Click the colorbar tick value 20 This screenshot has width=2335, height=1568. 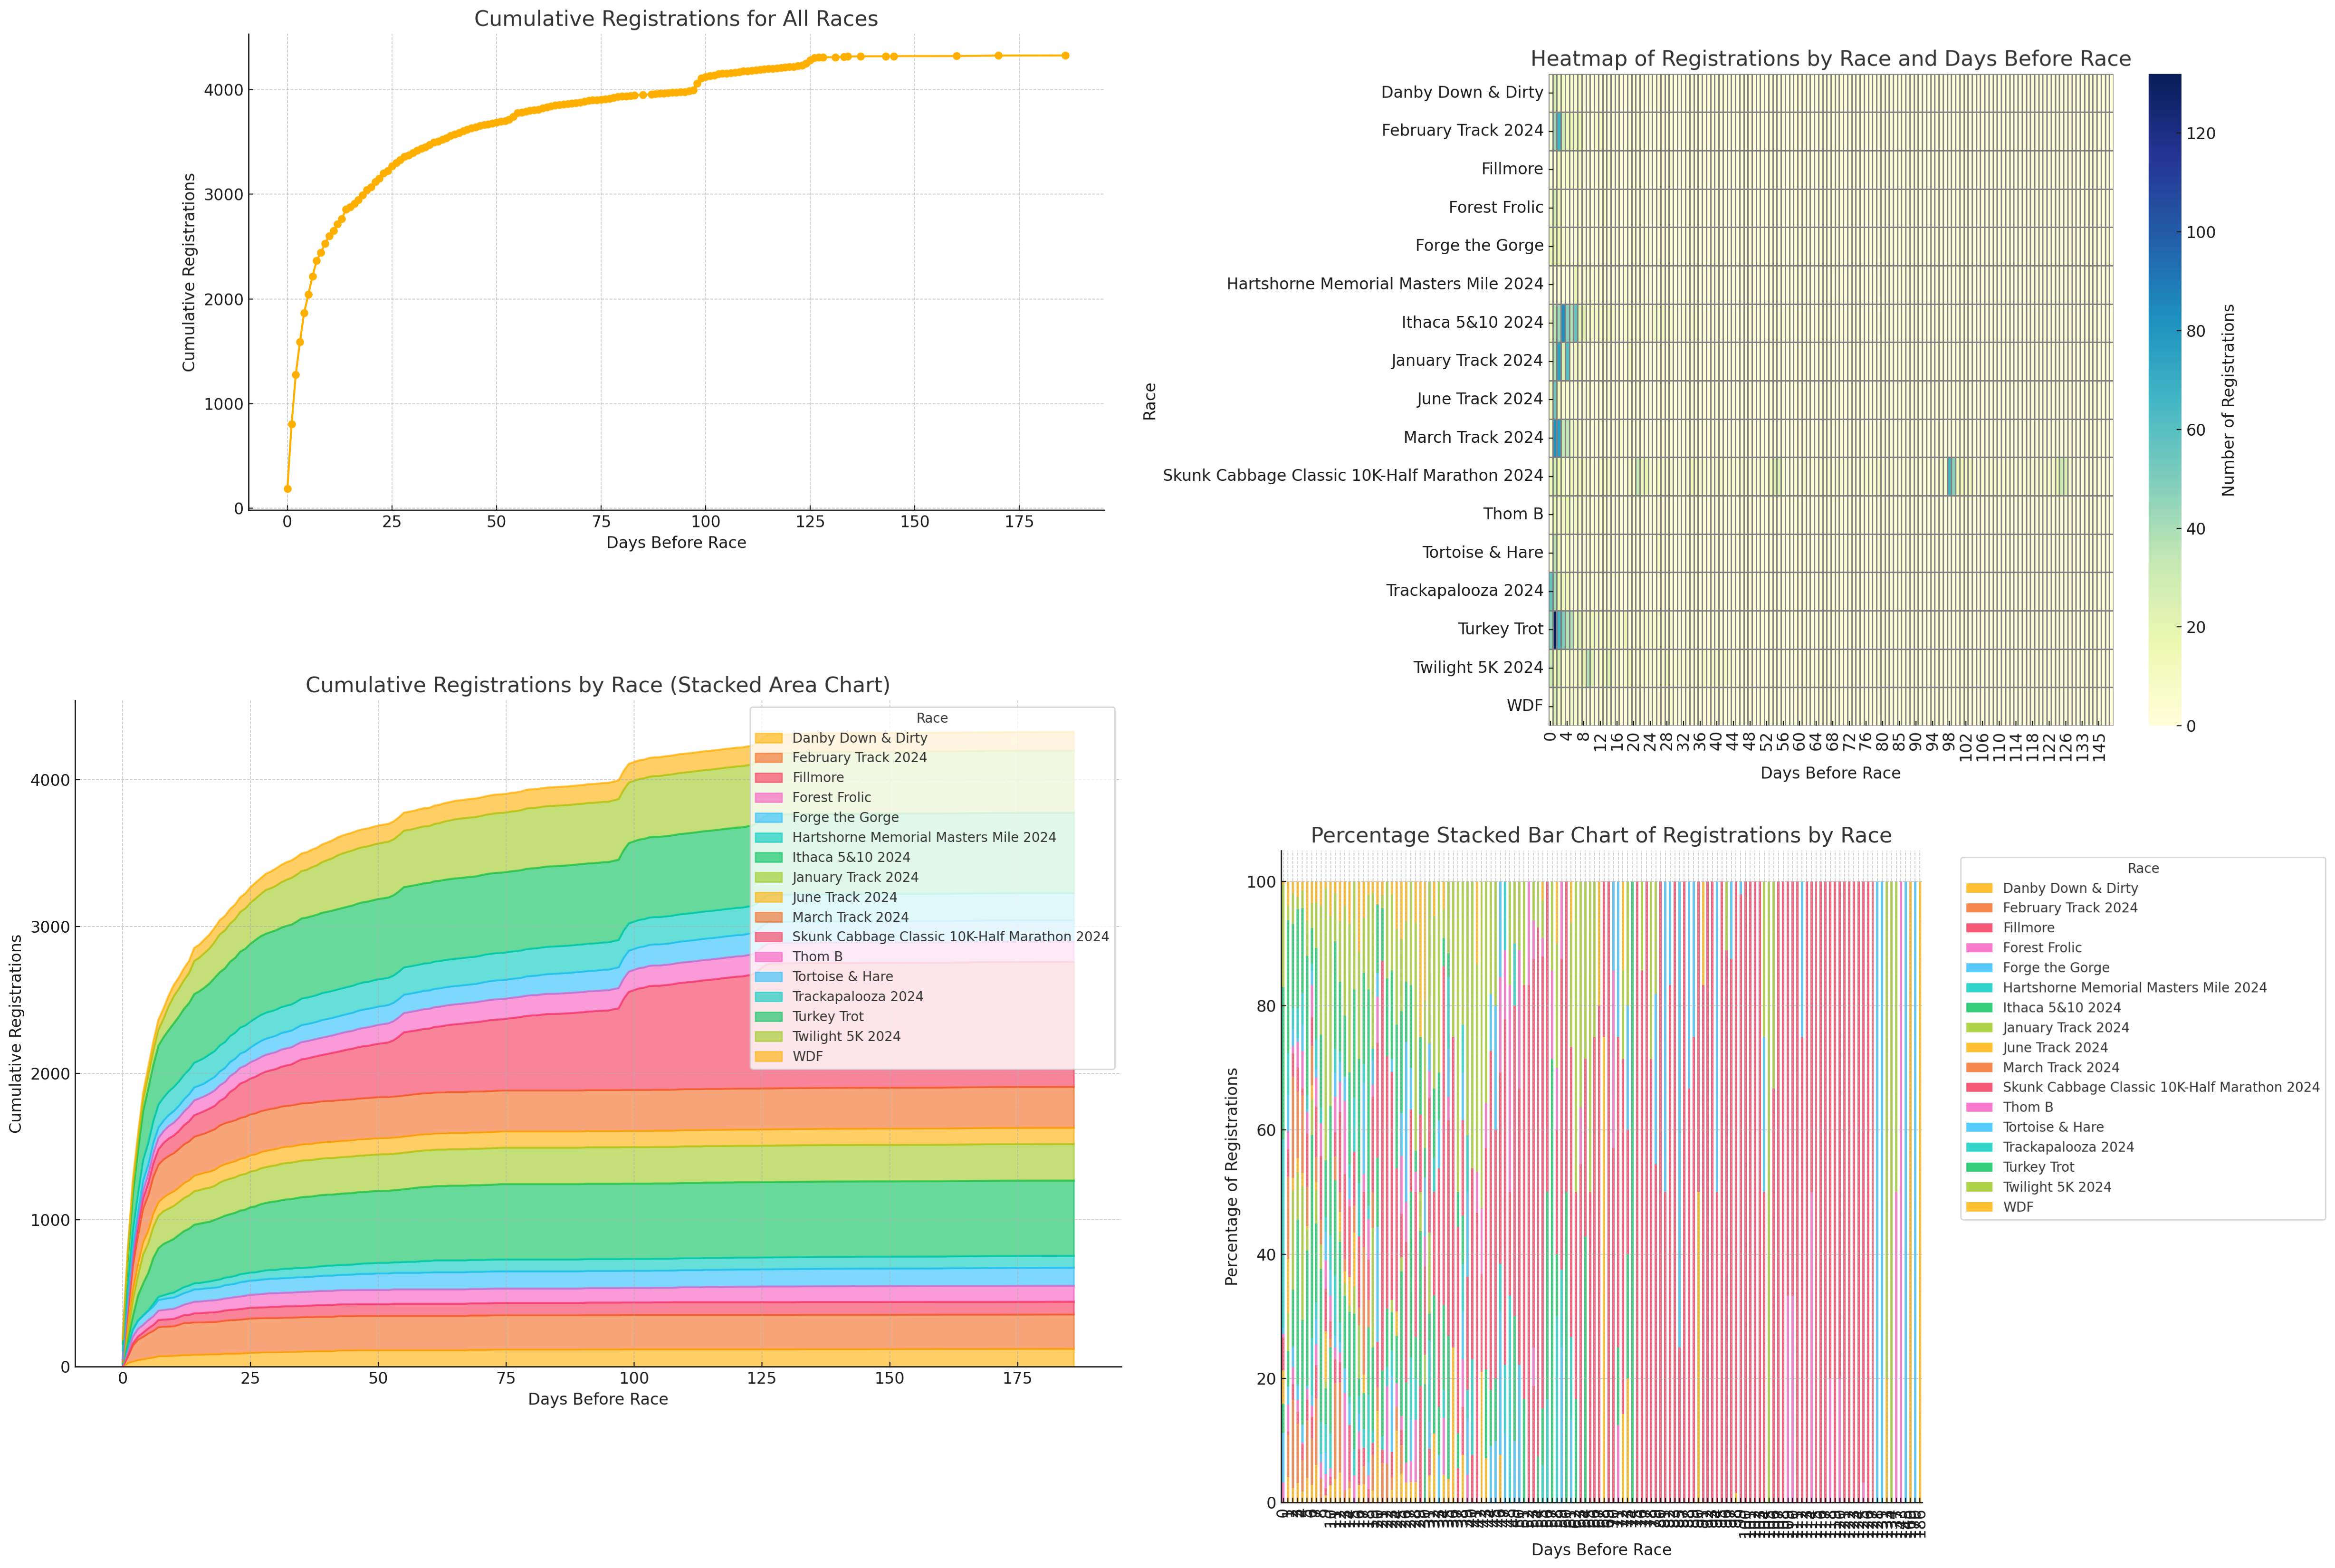pos(2196,628)
